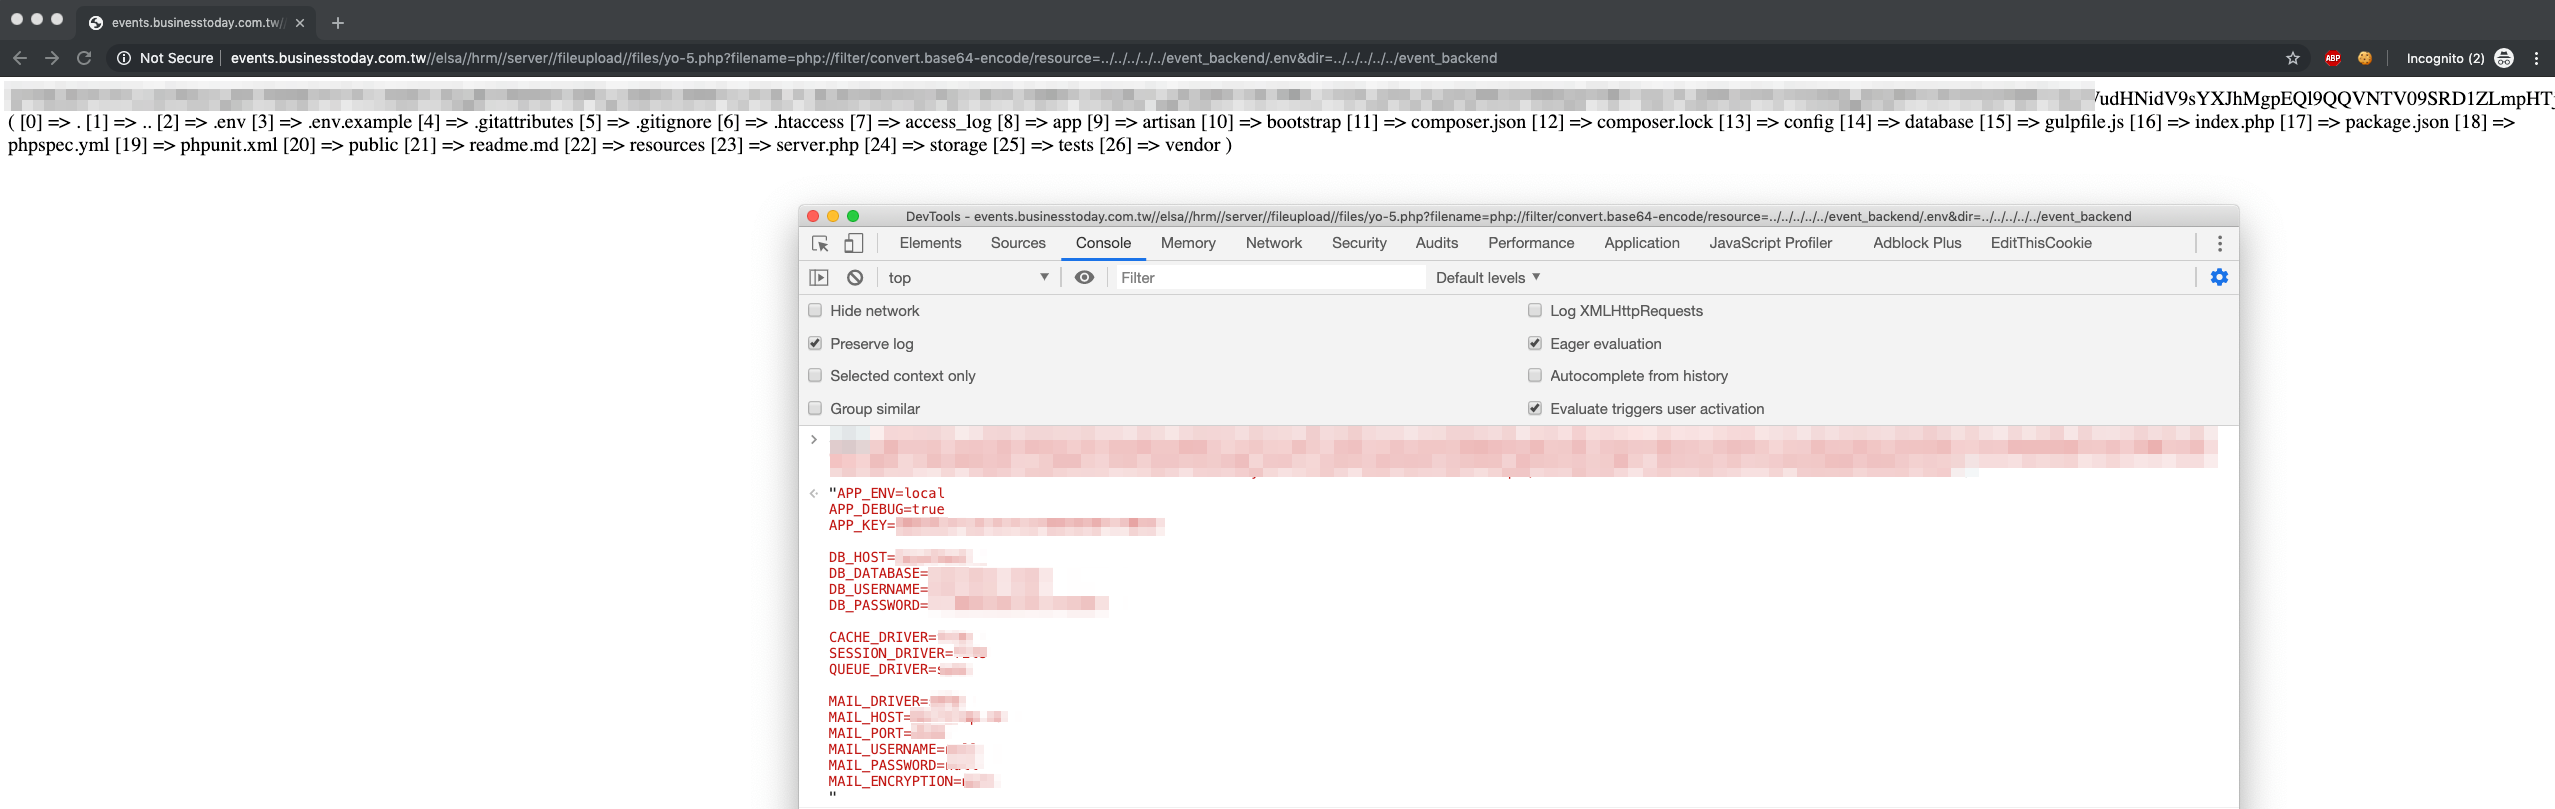Click the console Filter input
2555x809 pixels.
pos(1270,278)
